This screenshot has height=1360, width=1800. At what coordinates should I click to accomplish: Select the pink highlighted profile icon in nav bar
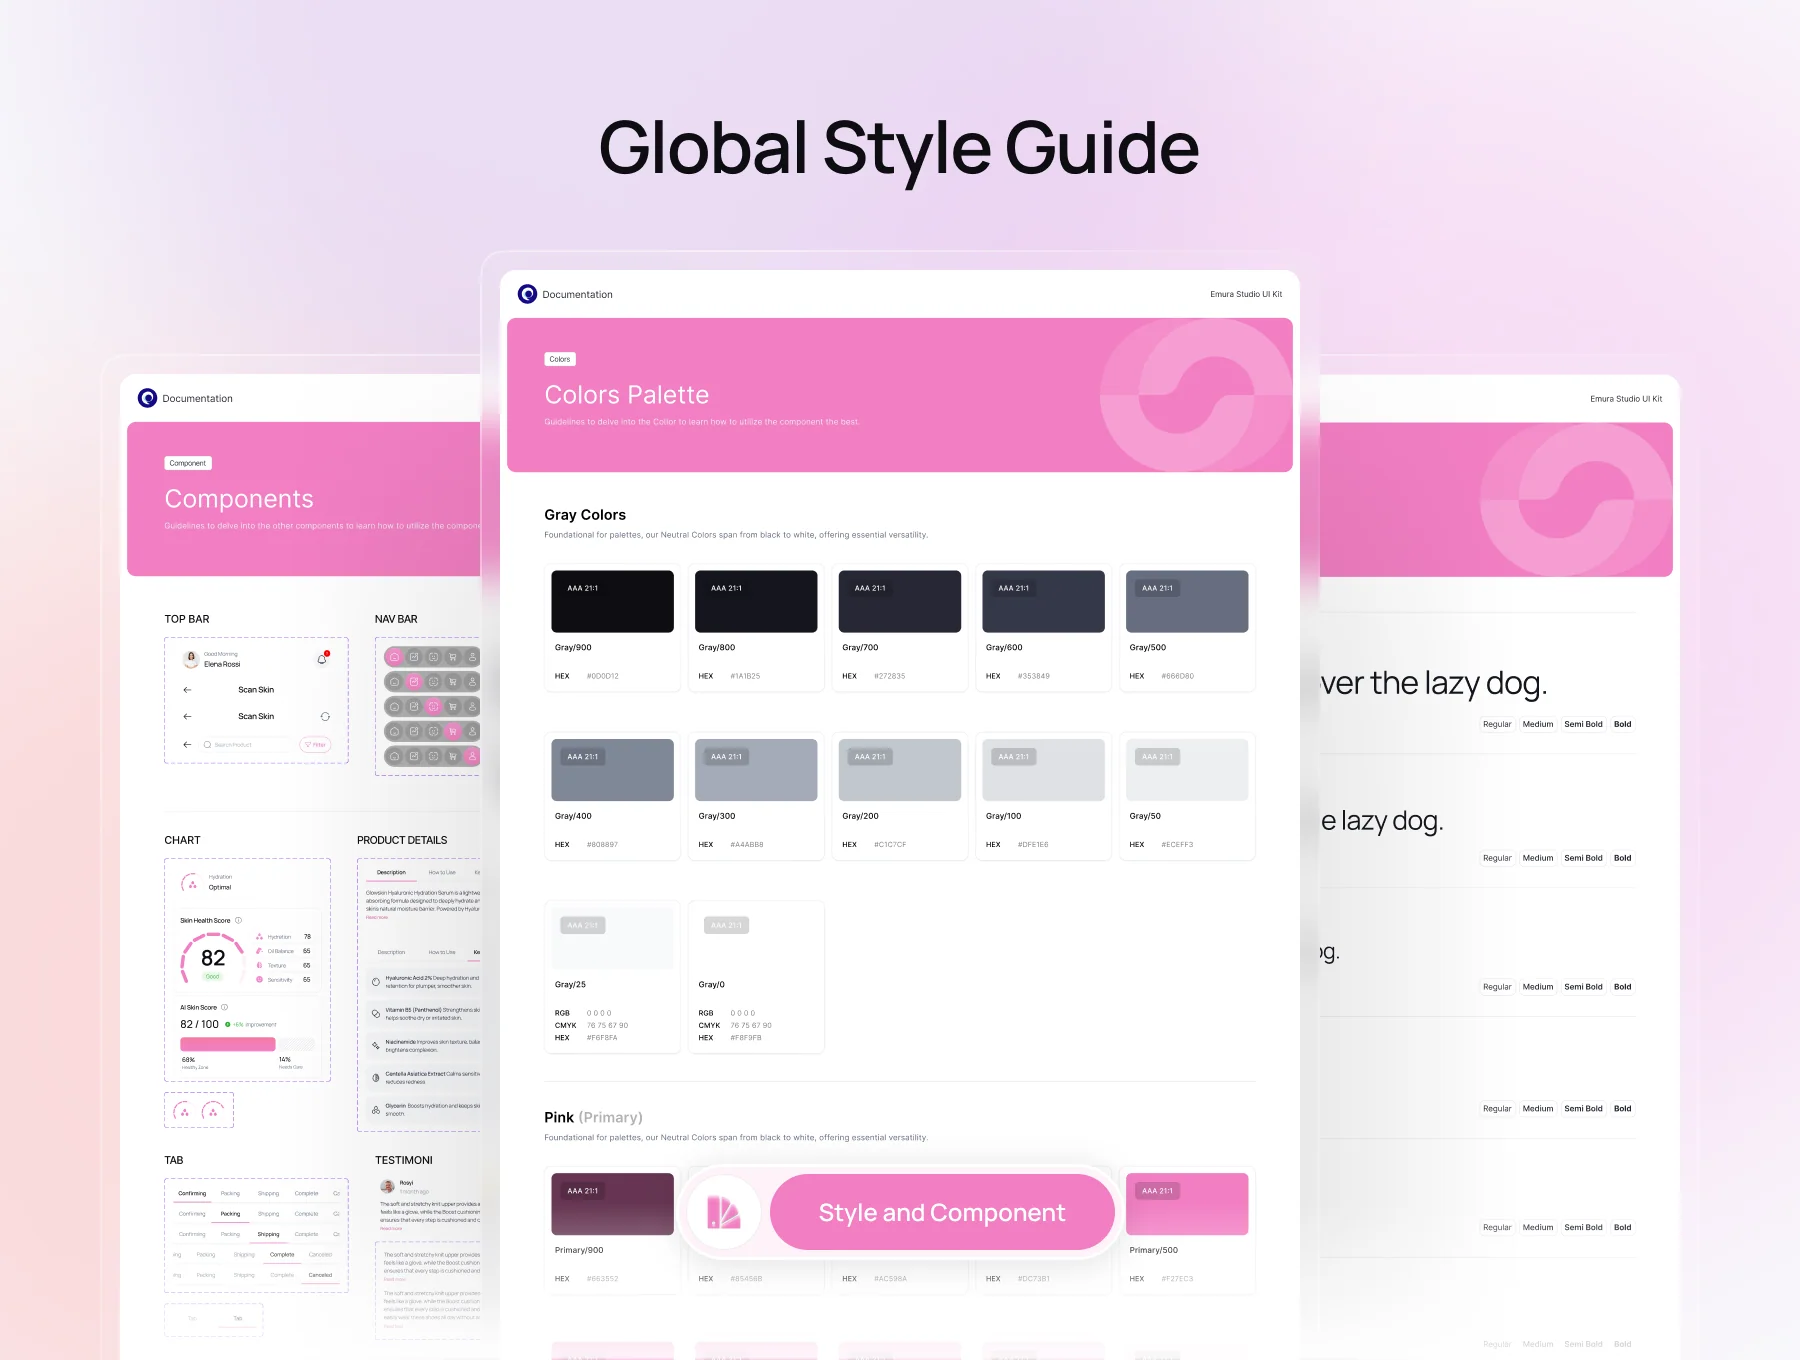point(472,756)
